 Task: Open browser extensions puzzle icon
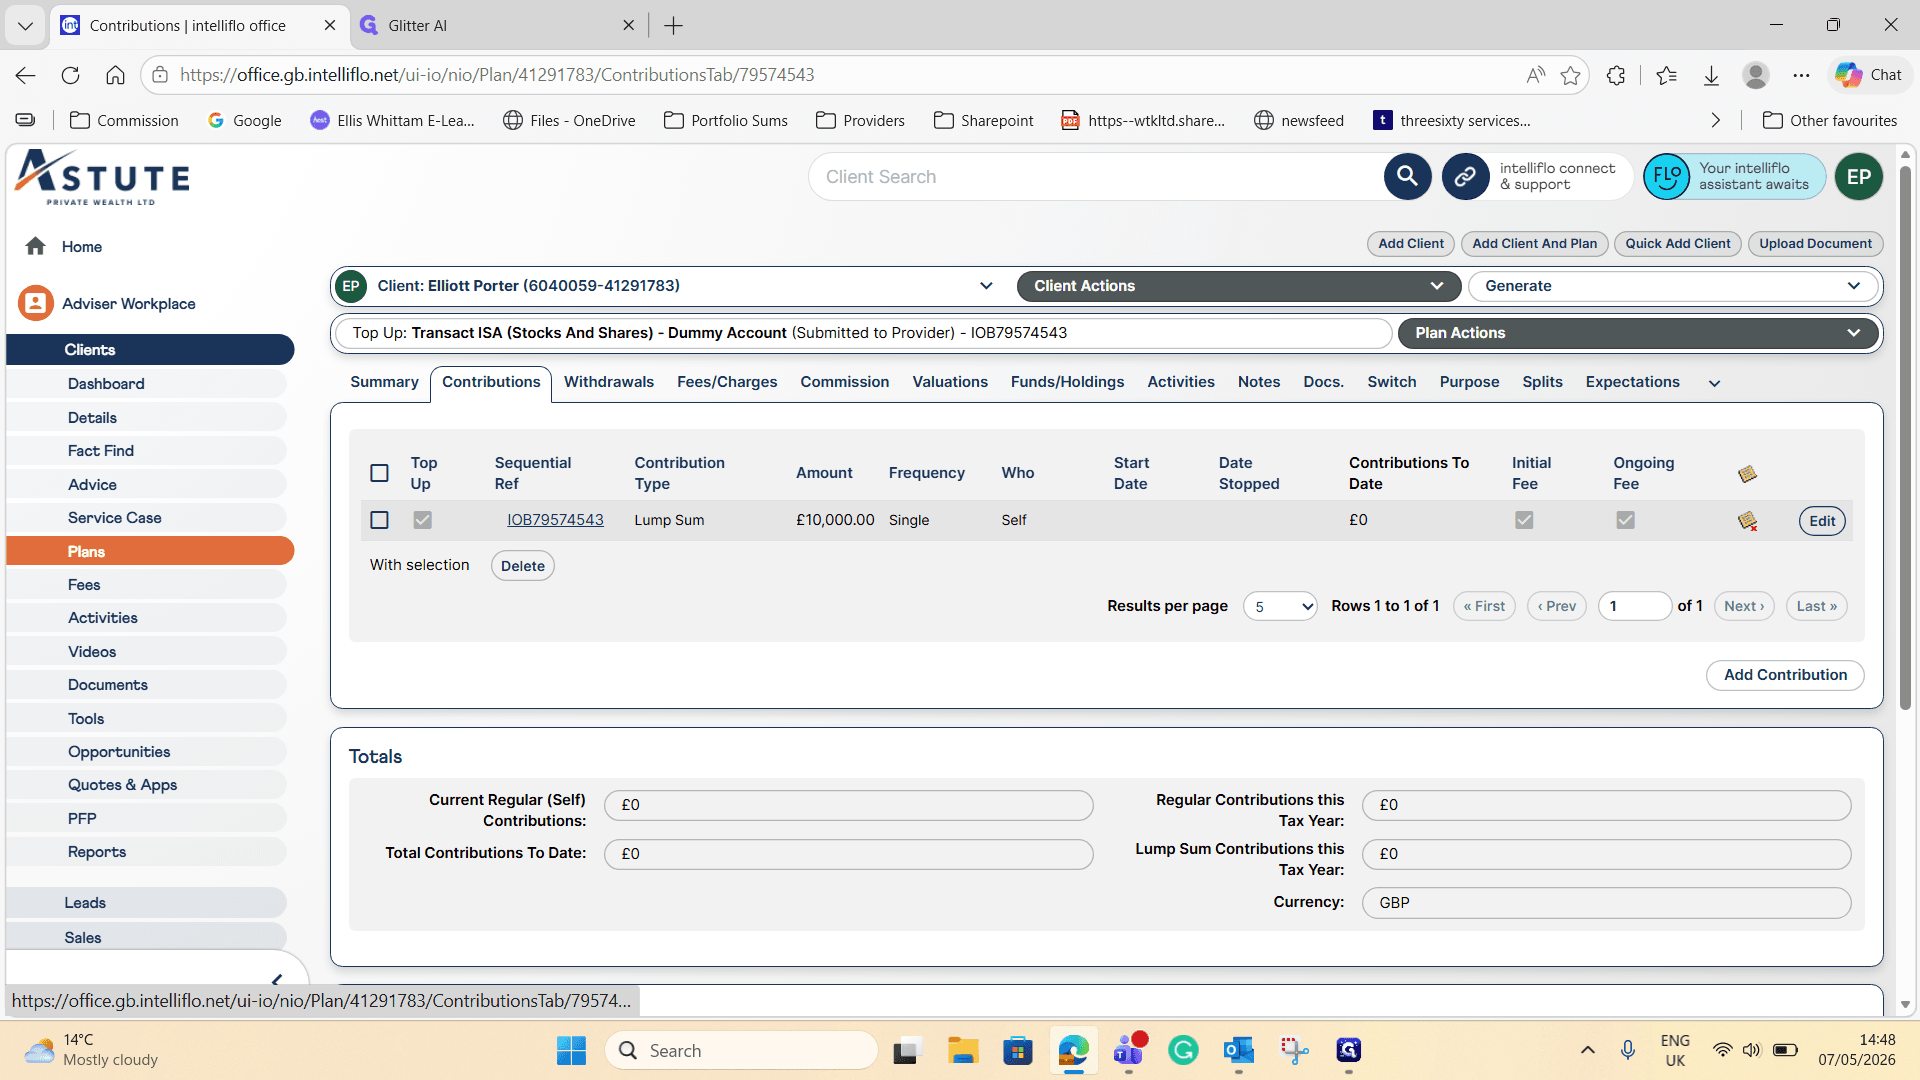click(1616, 75)
